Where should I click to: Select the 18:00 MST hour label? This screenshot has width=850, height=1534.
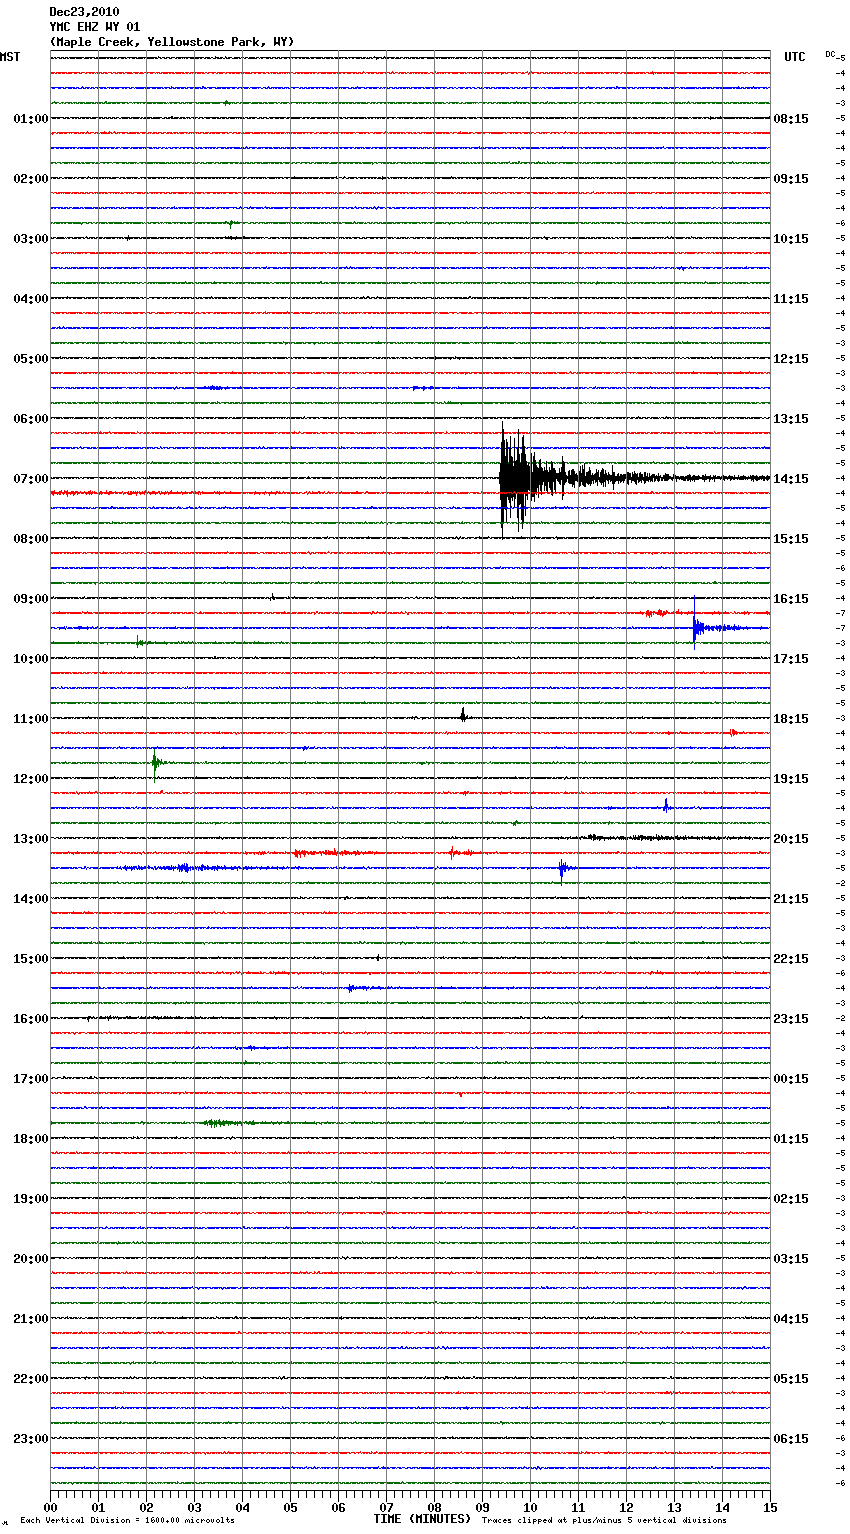[x=30, y=1139]
